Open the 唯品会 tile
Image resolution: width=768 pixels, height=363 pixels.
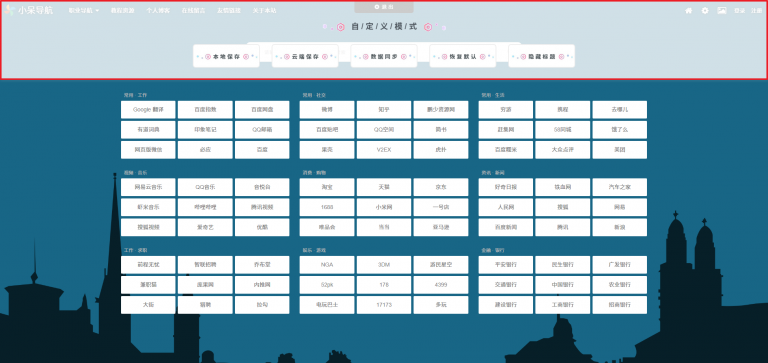[x=327, y=227]
